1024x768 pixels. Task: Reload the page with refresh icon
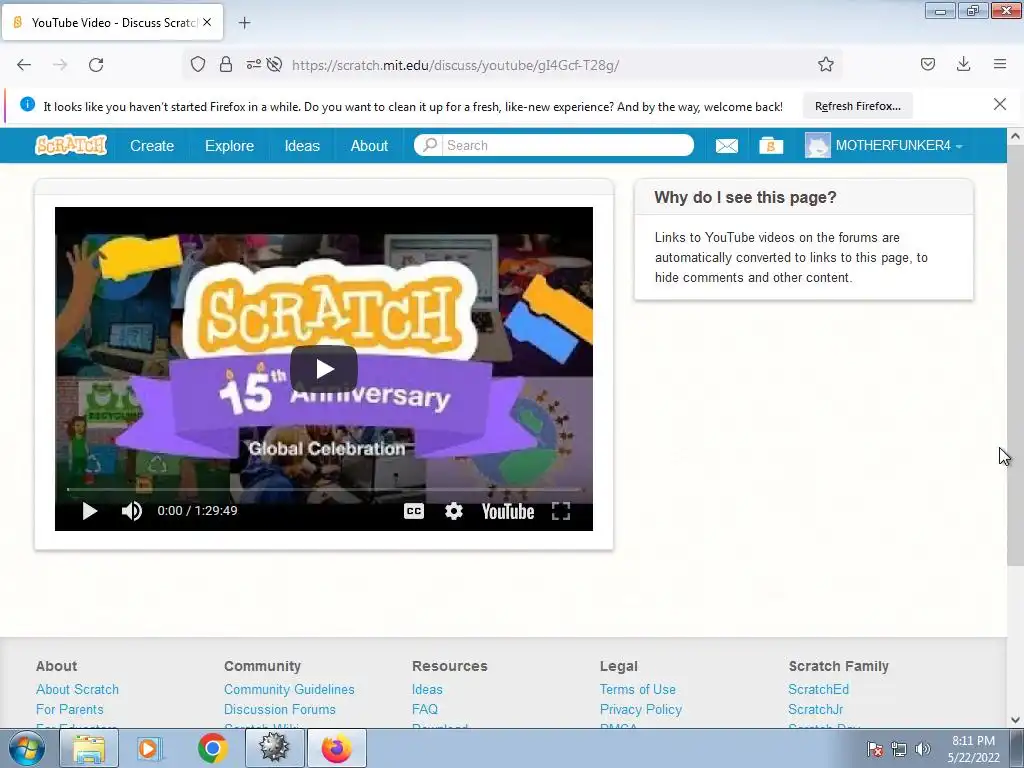[96, 65]
